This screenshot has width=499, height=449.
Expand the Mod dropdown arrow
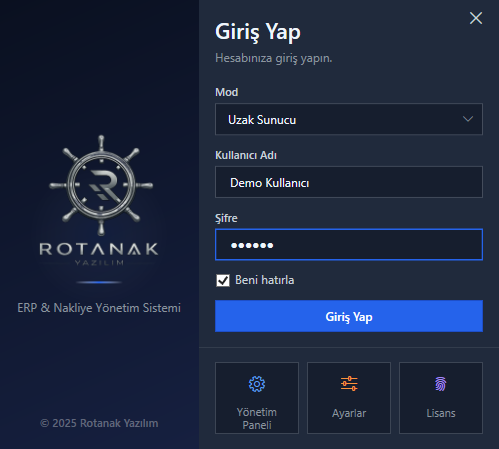tap(468, 119)
